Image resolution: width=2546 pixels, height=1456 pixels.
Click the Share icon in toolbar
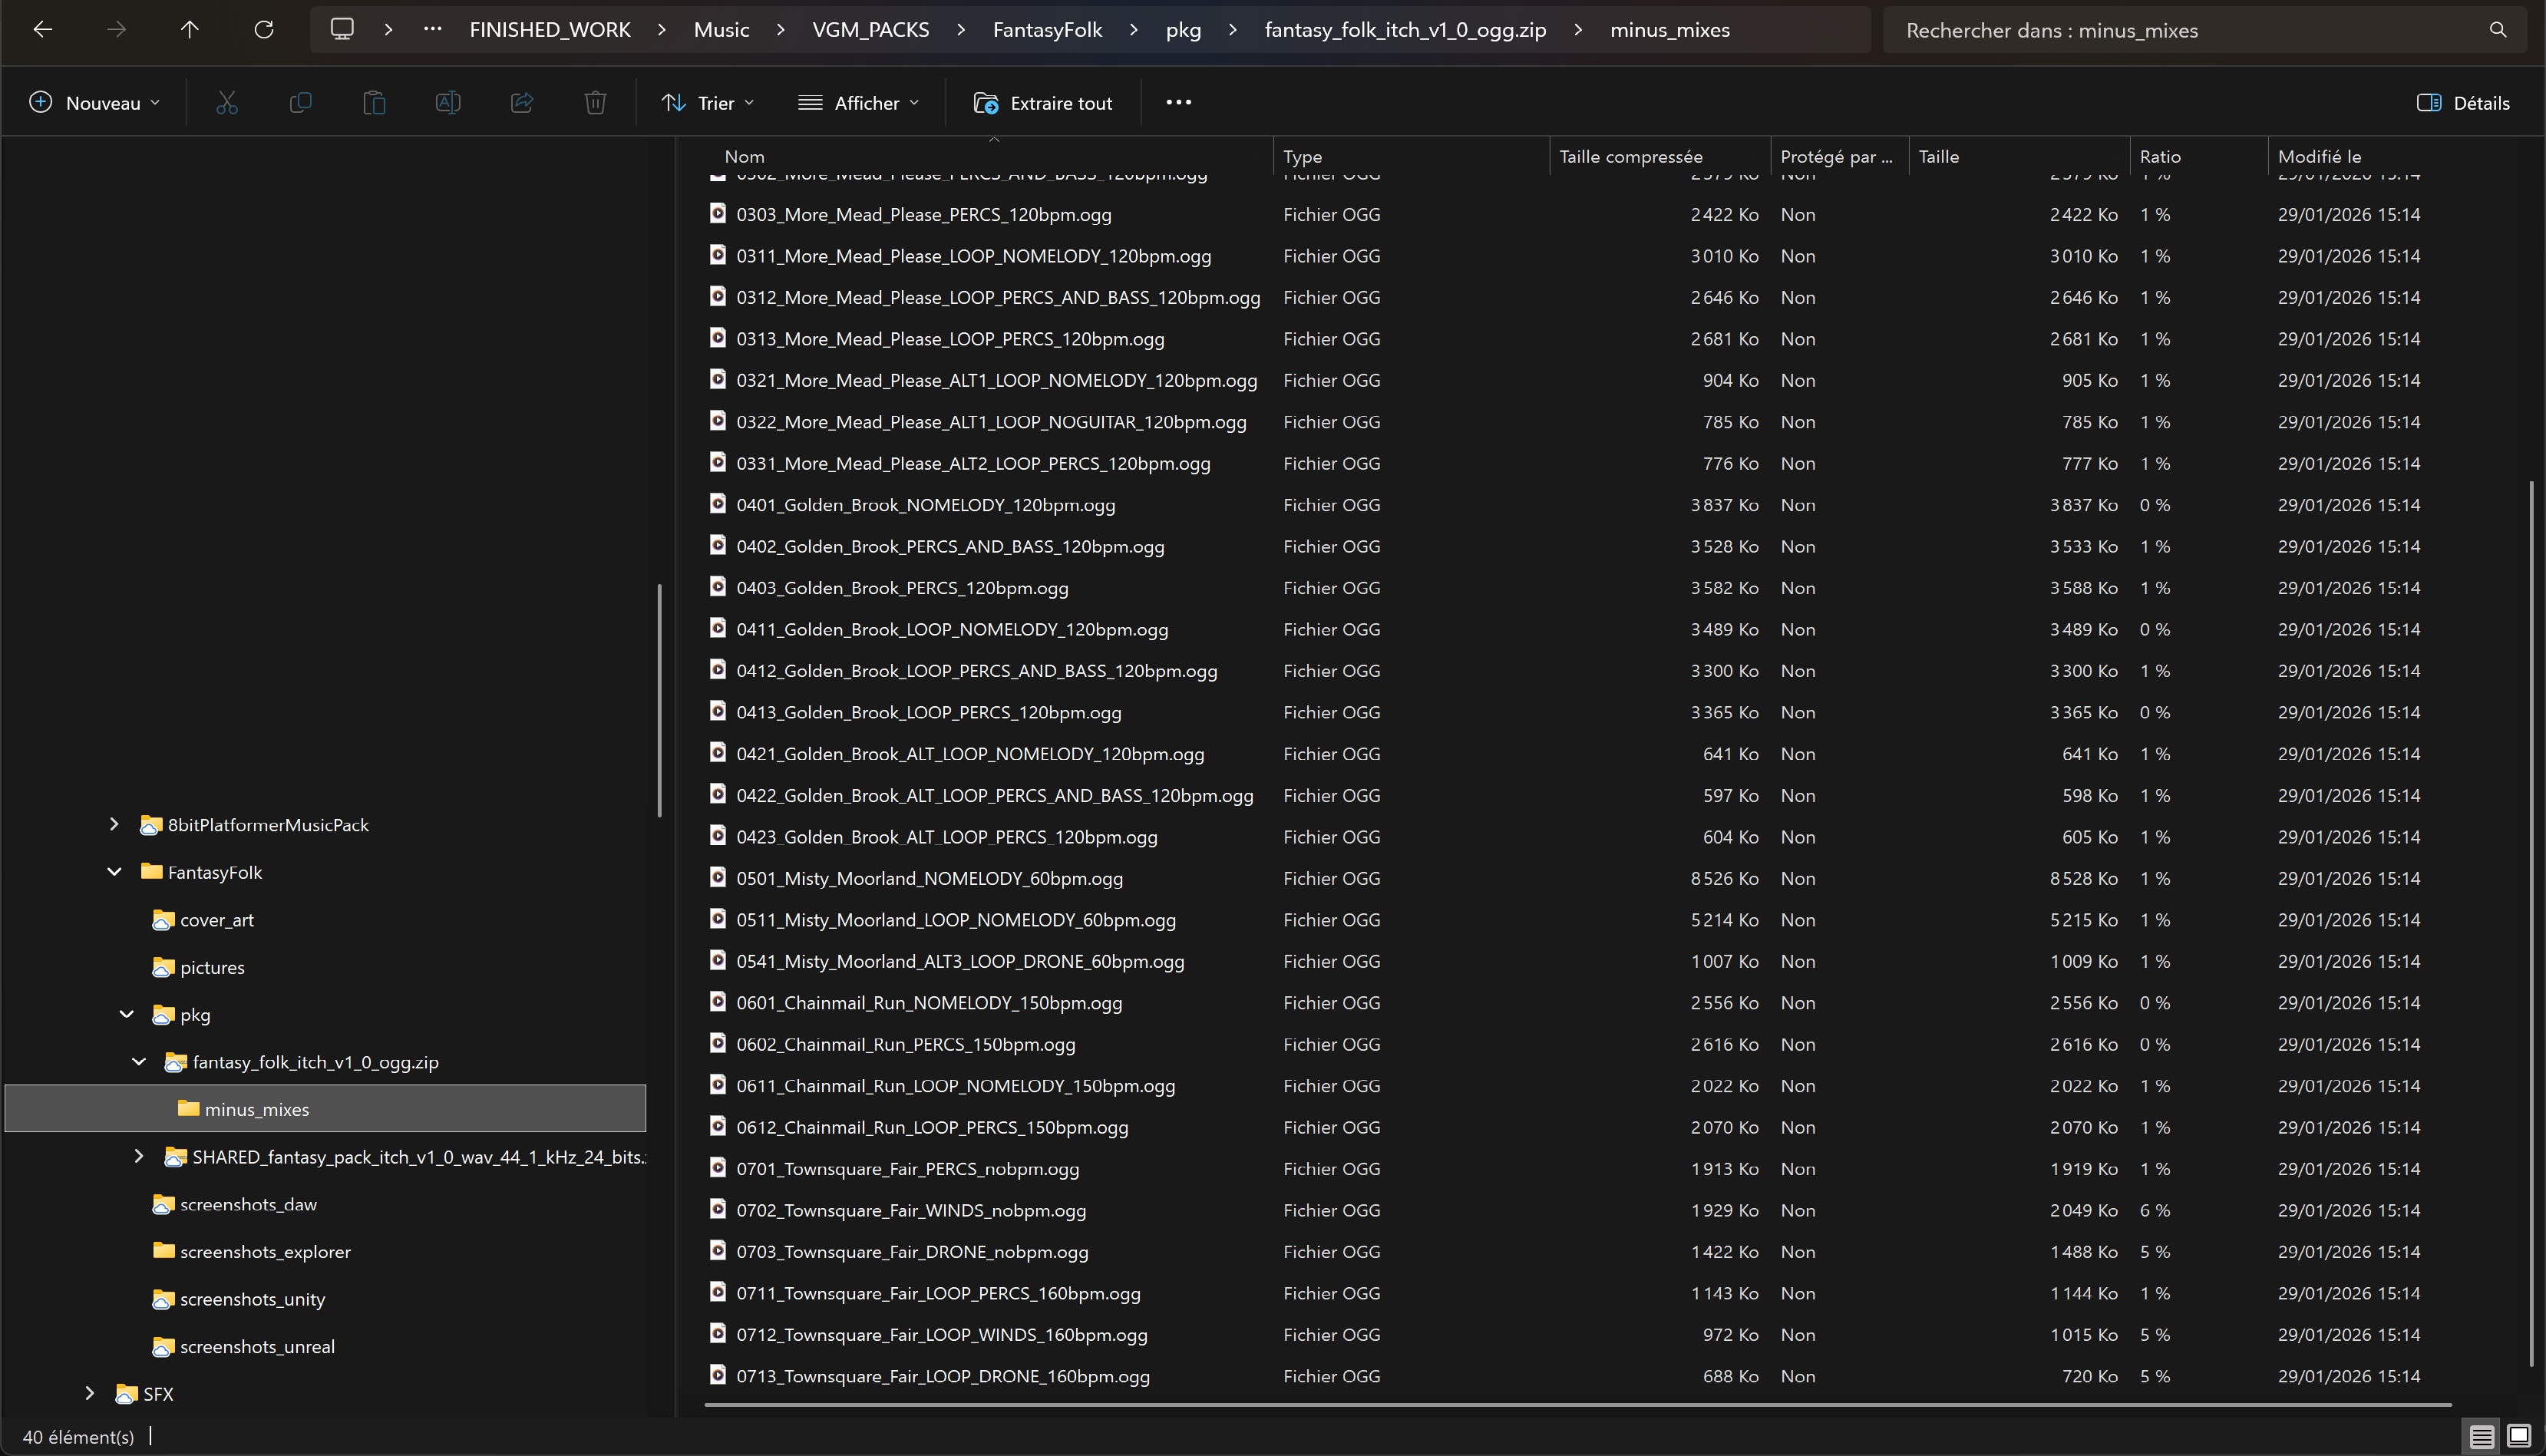[x=522, y=103]
